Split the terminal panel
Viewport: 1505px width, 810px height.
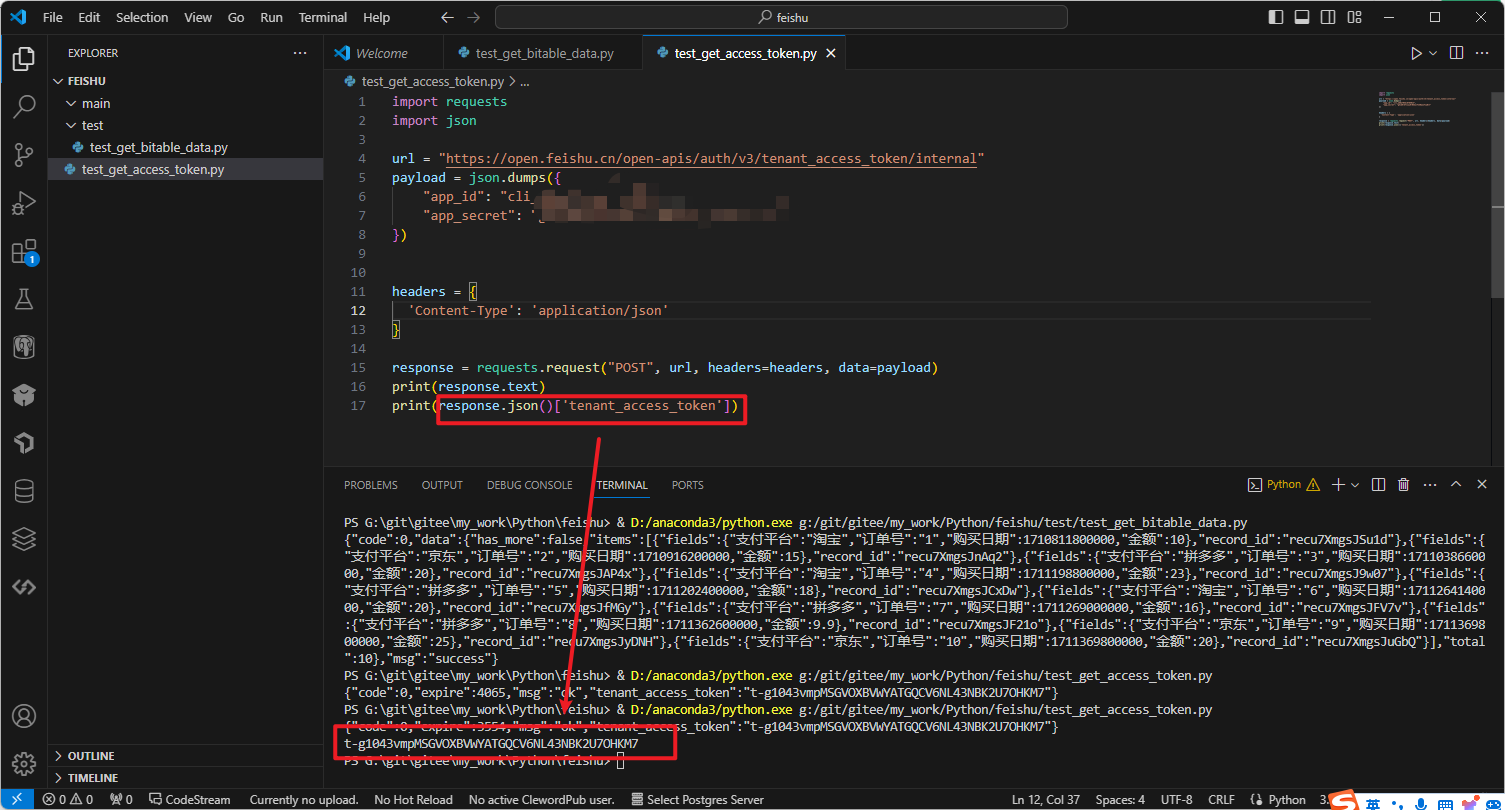(x=1378, y=484)
